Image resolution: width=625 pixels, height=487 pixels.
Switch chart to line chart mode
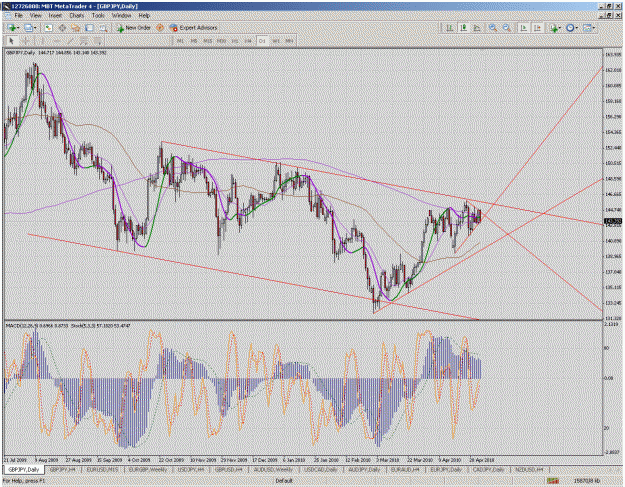click(477, 28)
